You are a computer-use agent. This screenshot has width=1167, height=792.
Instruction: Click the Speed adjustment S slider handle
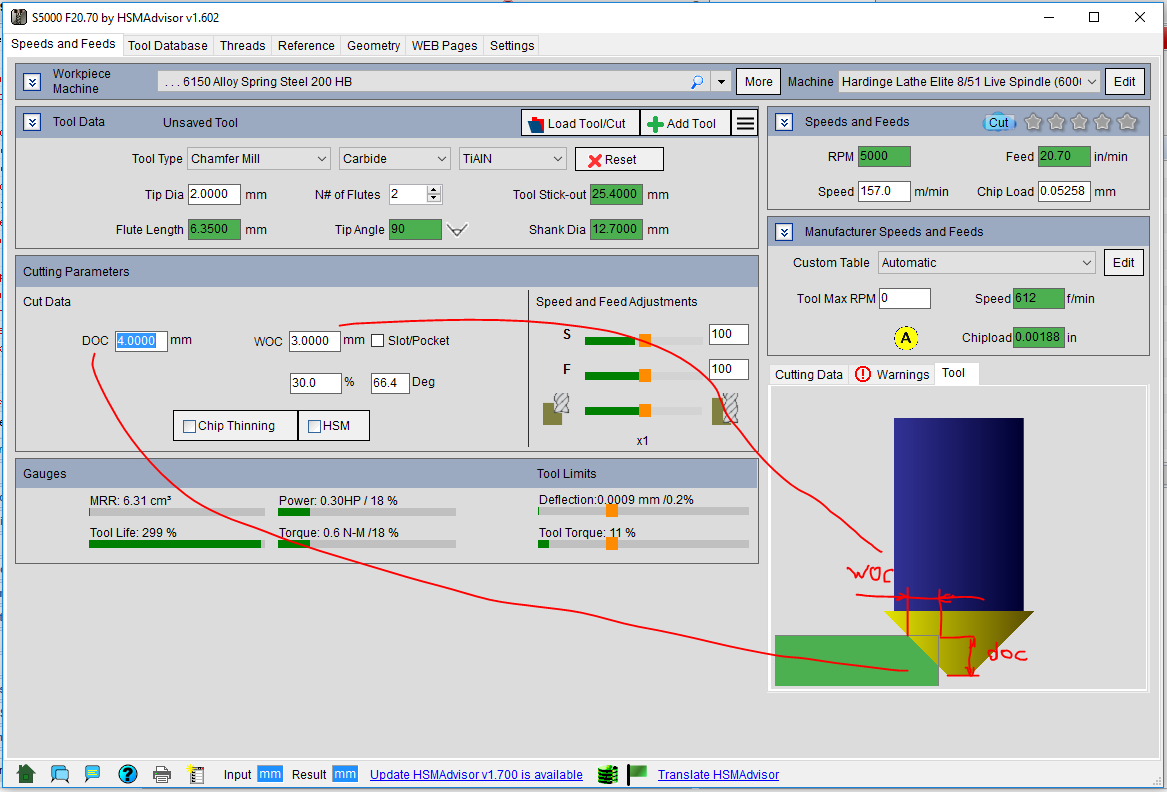(645, 341)
